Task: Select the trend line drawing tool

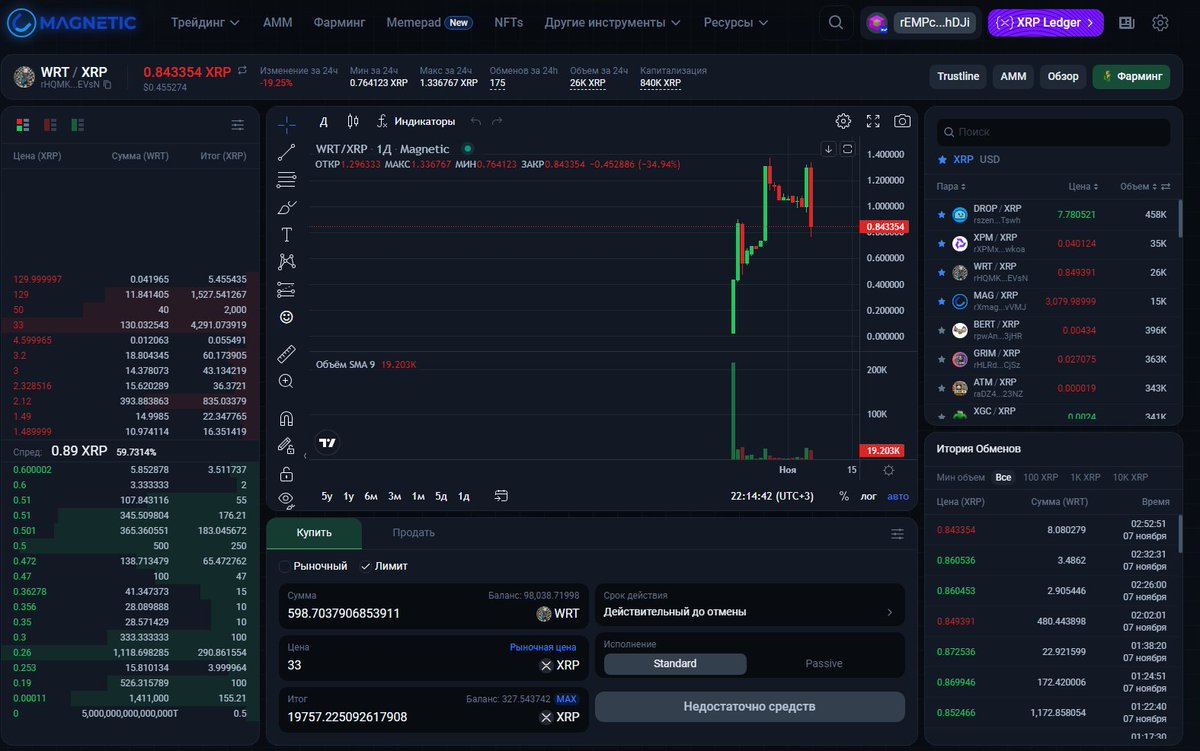Action: [x=287, y=153]
